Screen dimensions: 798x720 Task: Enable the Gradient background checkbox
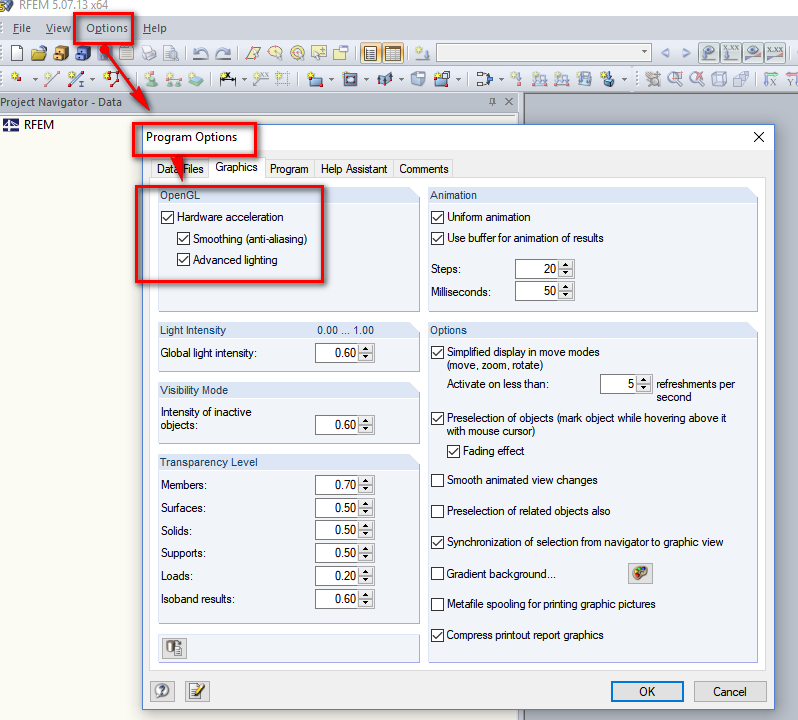pos(437,574)
